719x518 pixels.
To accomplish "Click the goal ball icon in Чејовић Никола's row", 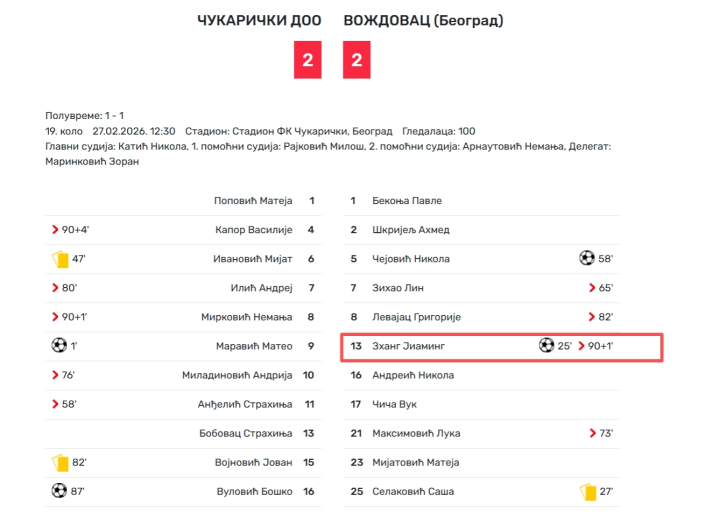I will point(587,259).
